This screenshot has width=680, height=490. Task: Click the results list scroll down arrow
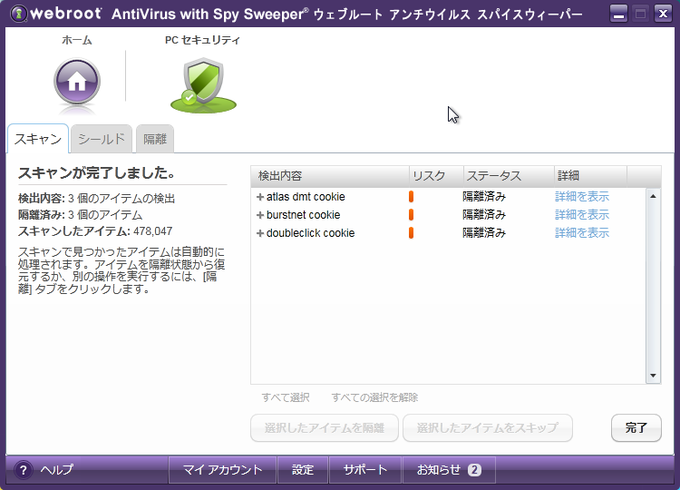pyautogui.click(x=653, y=376)
